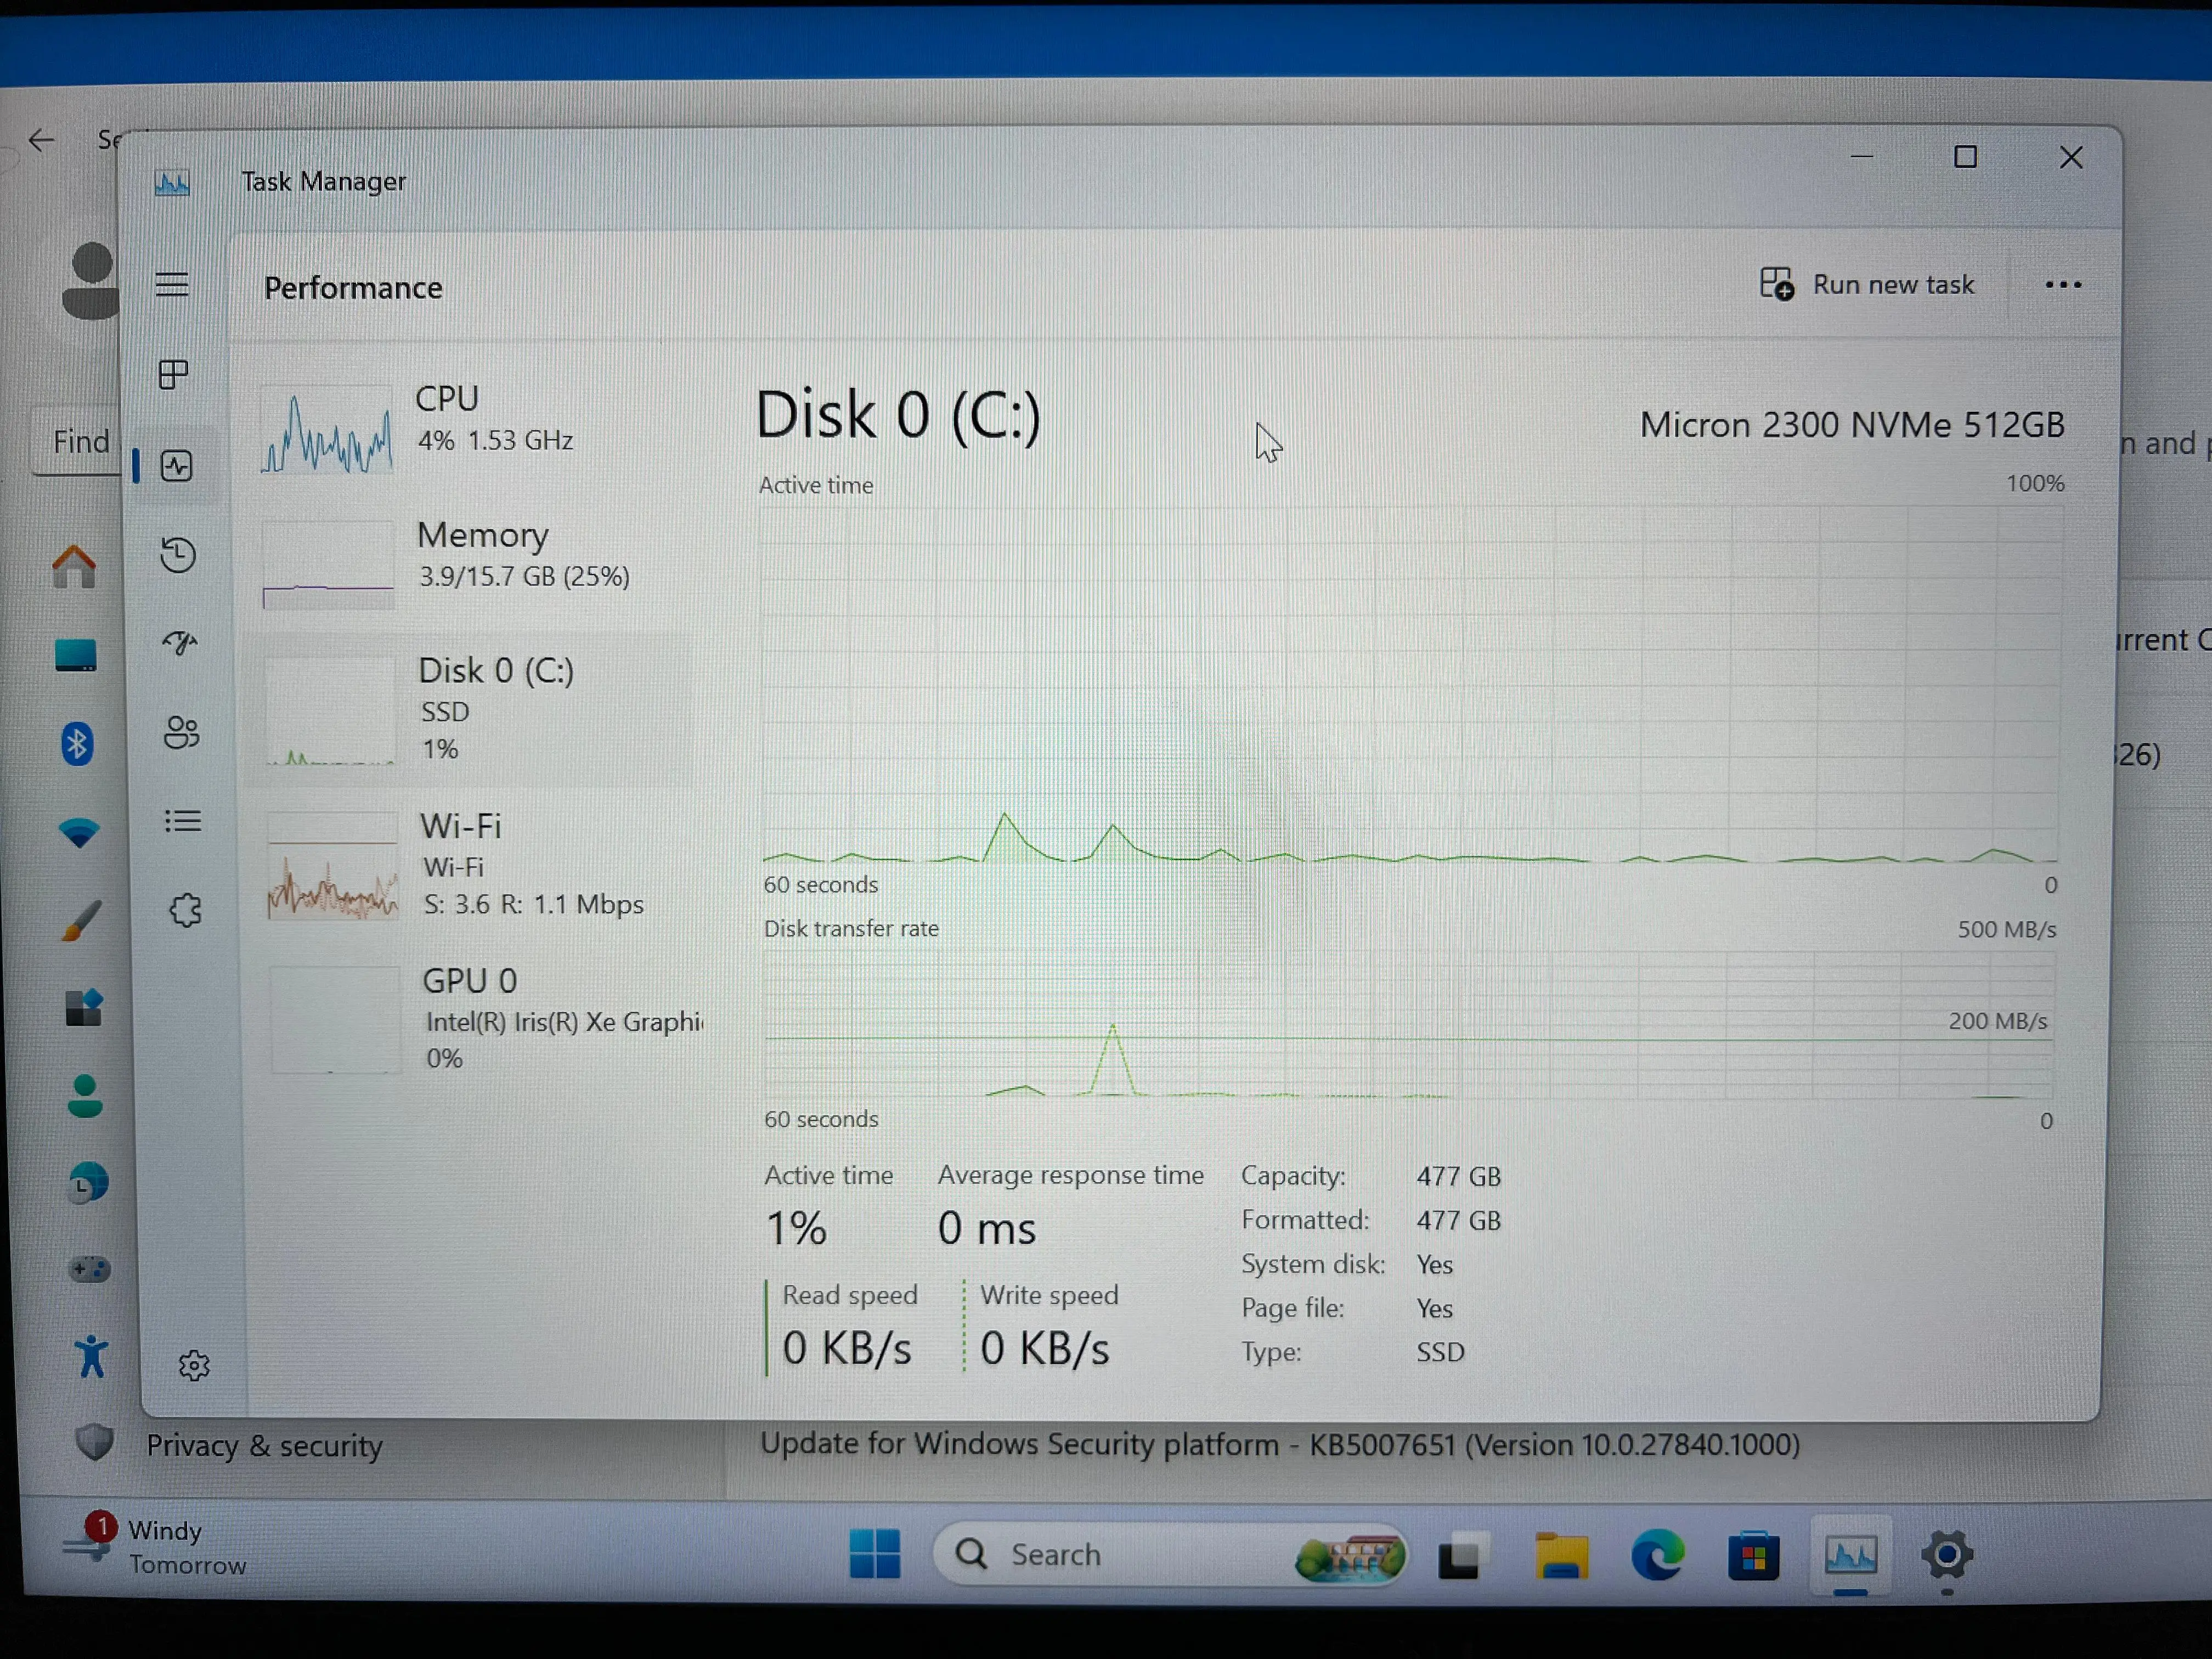The image size is (2212, 1659).
Task: Open Gaming controller icon in Settings sidebar
Action: [89, 1270]
